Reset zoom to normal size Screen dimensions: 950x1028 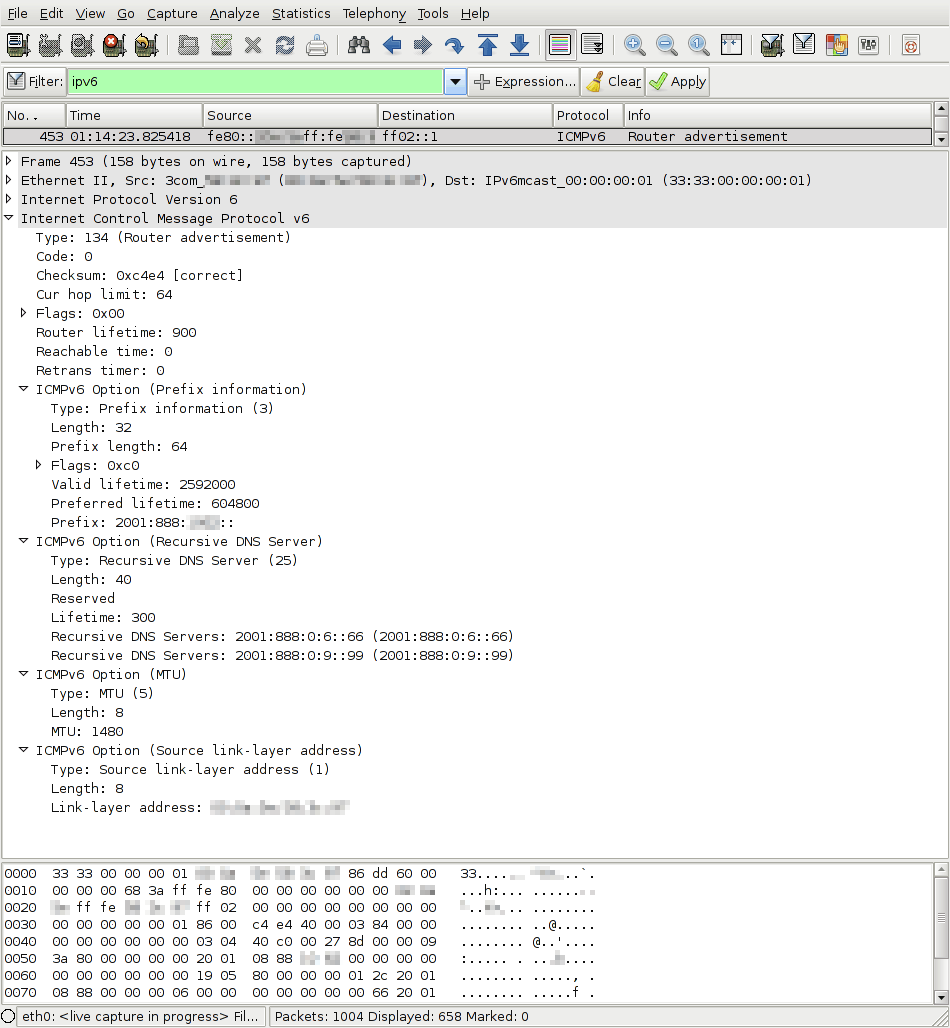coord(699,45)
